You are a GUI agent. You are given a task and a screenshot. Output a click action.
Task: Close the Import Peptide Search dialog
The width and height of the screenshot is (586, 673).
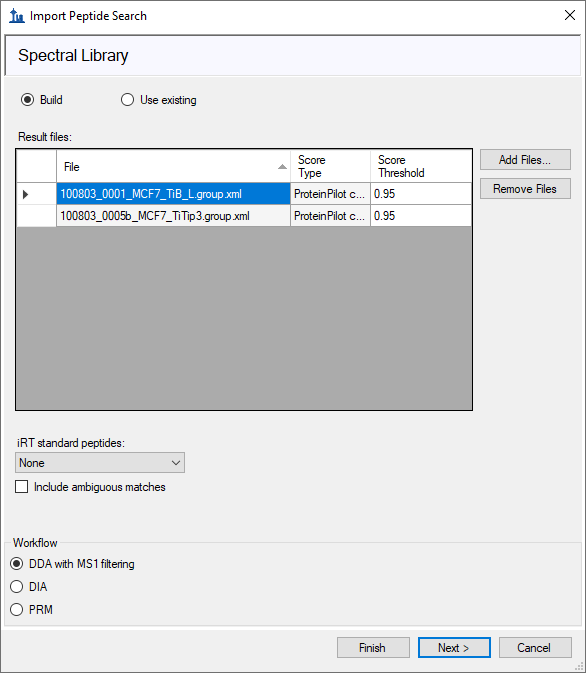[570, 15]
